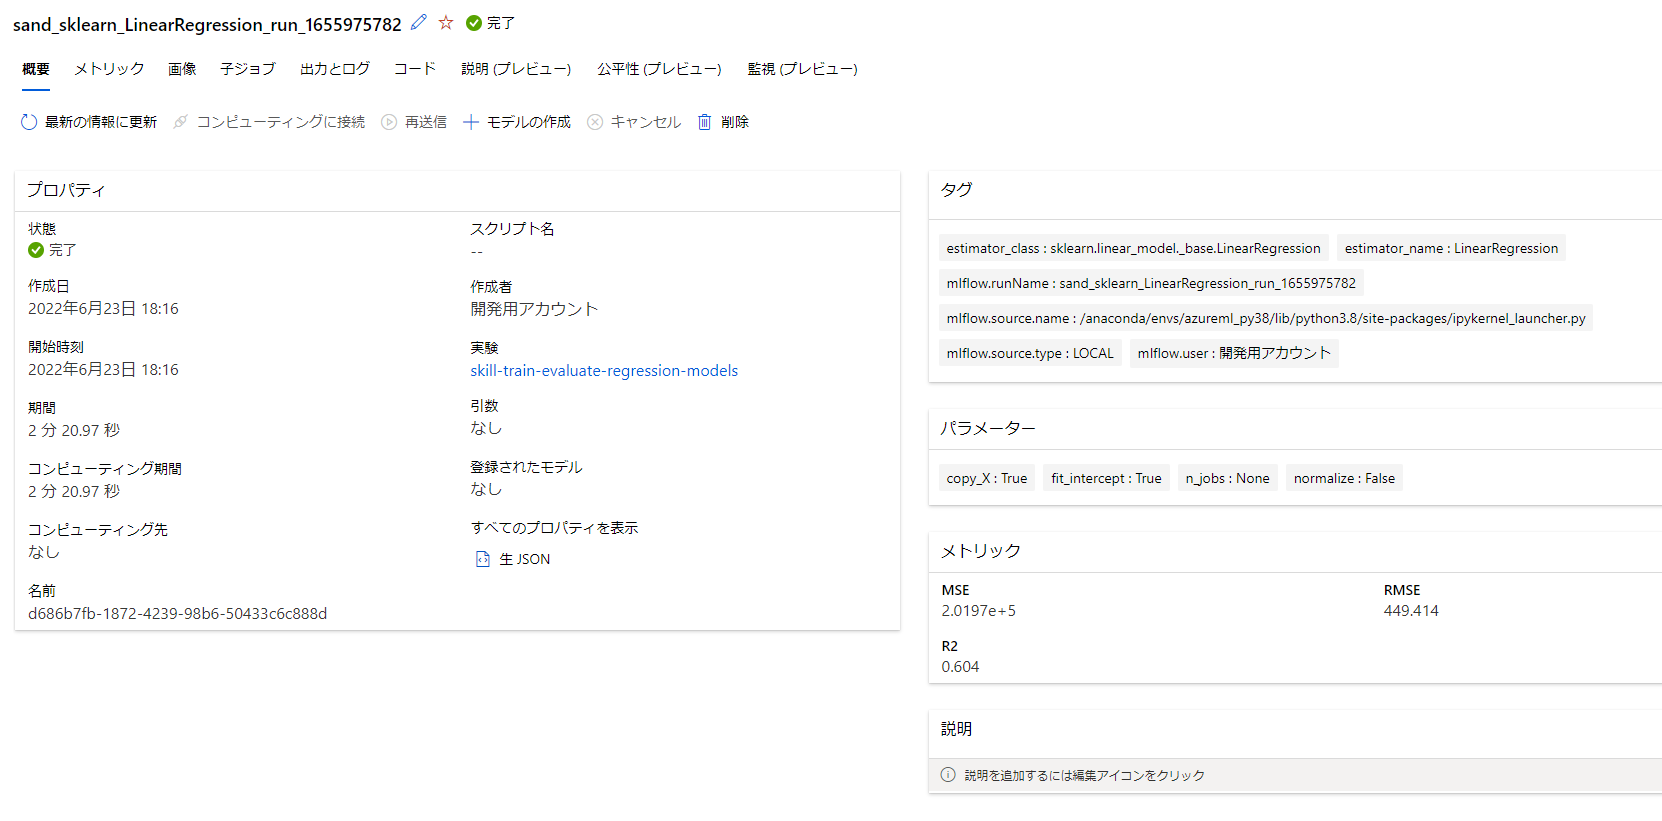The height and width of the screenshot is (821, 1662).
Task: Switch to the コード tab
Action: [415, 69]
